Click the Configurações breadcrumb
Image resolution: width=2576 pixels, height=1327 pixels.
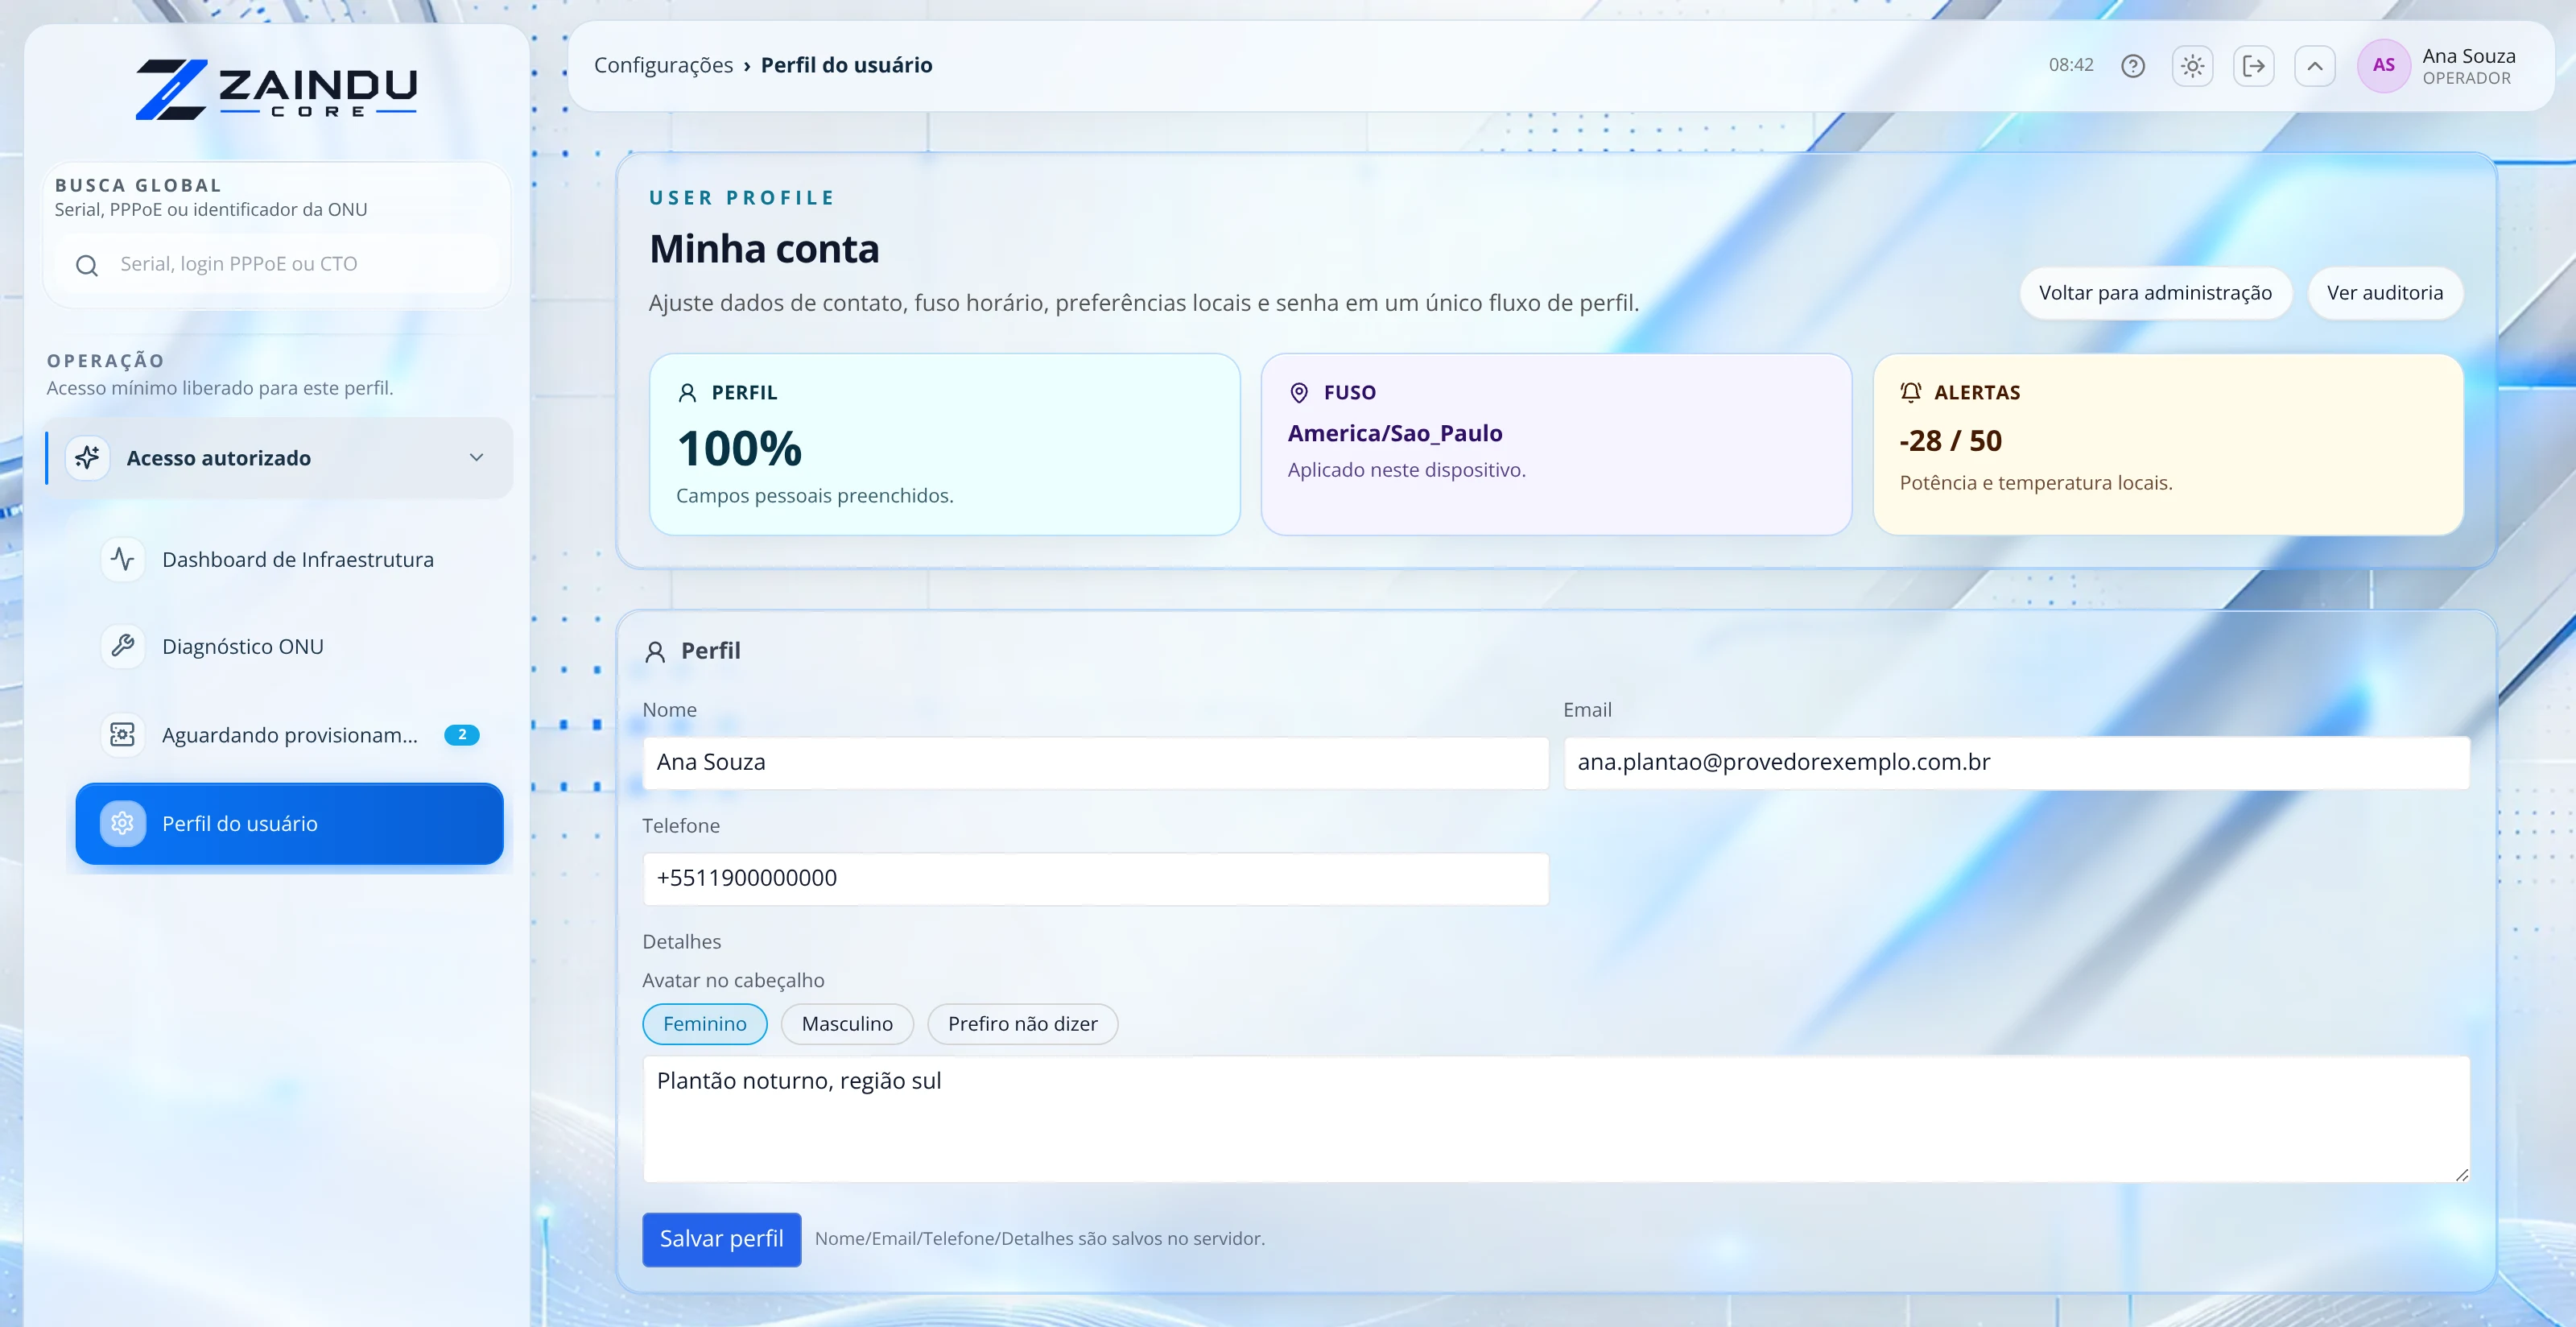(663, 65)
